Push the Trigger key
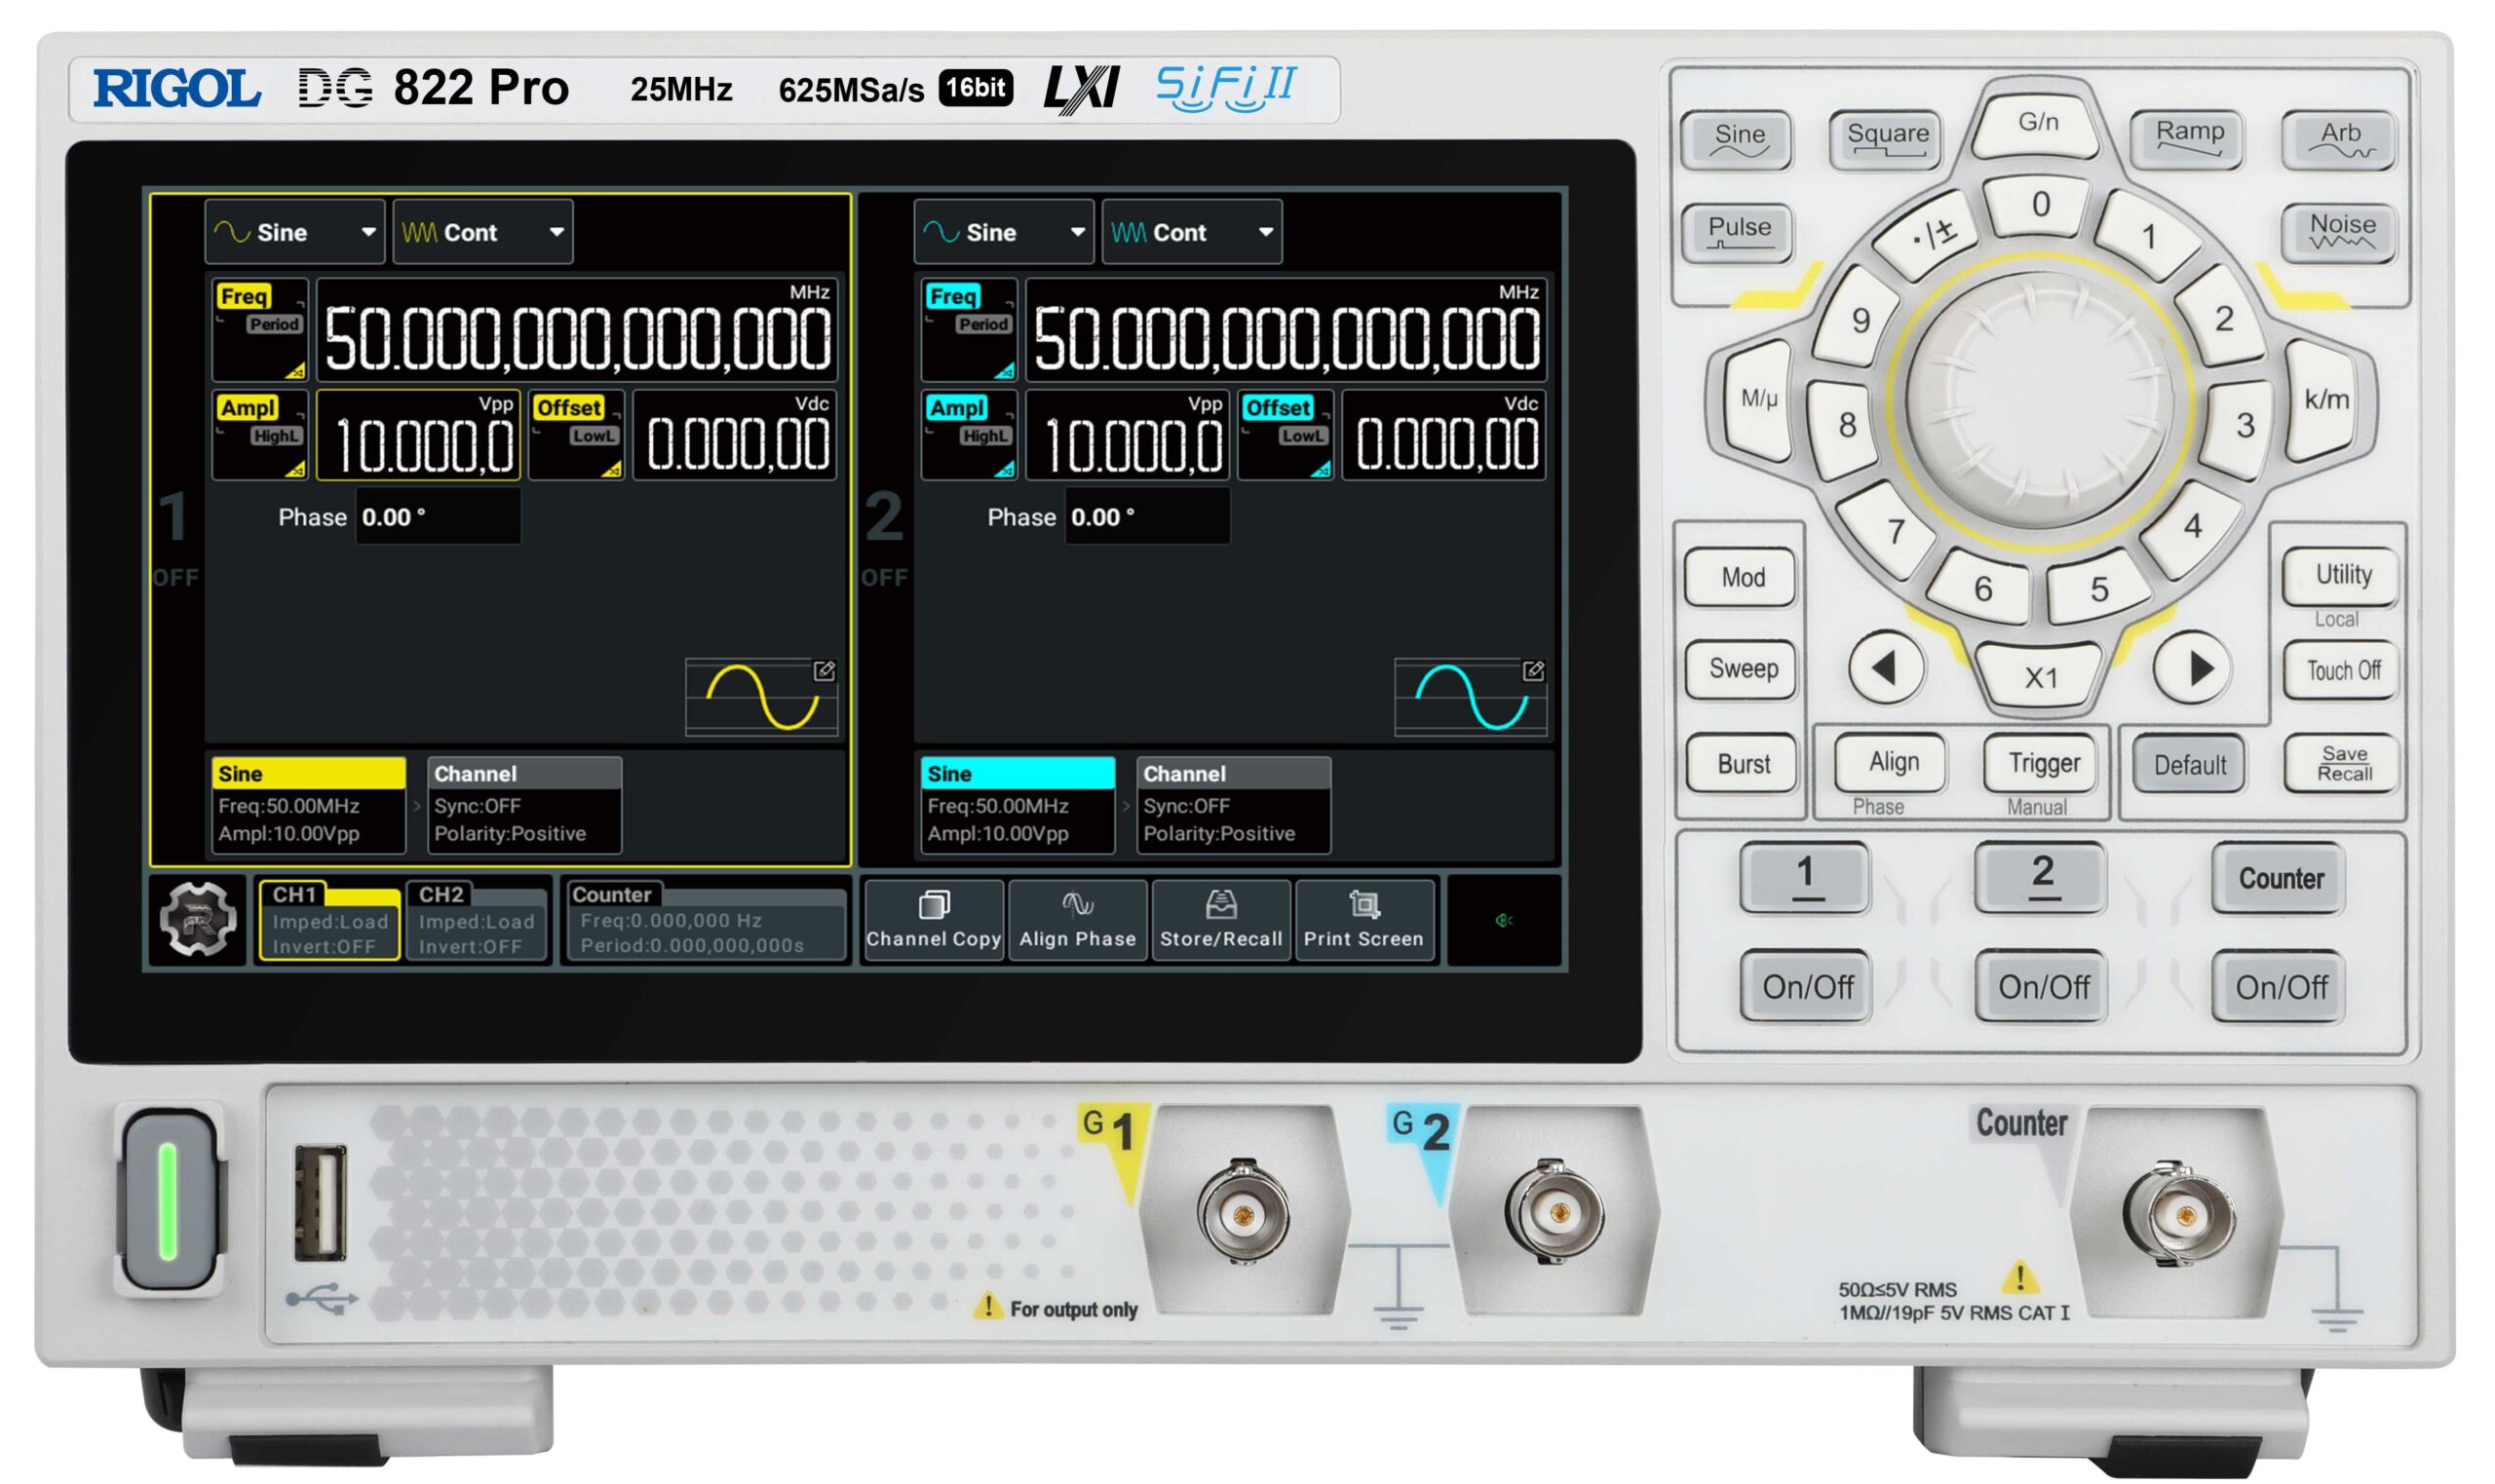The width and height of the screenshot is (2495, 1484). pyautogui.click(x=2042, y=762)
